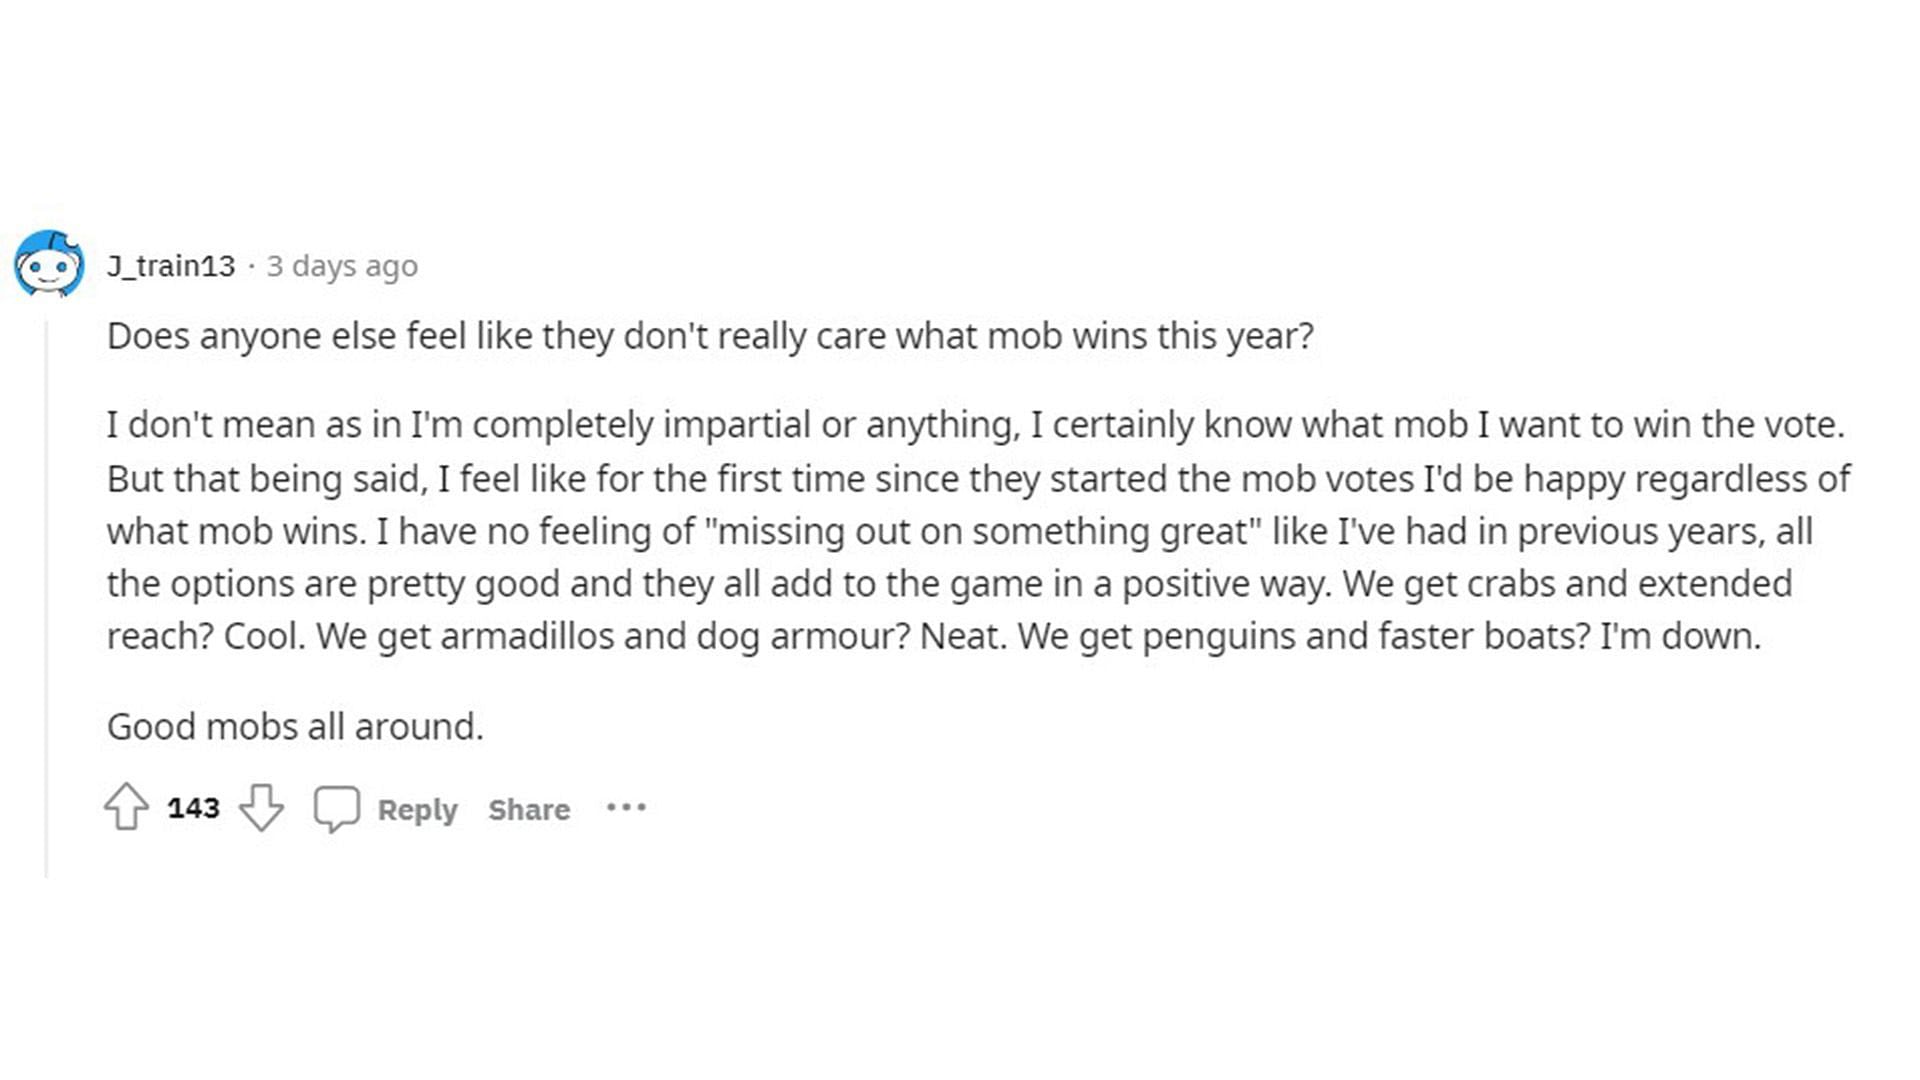
Task: Share this comment
Action: click(529, 809)
